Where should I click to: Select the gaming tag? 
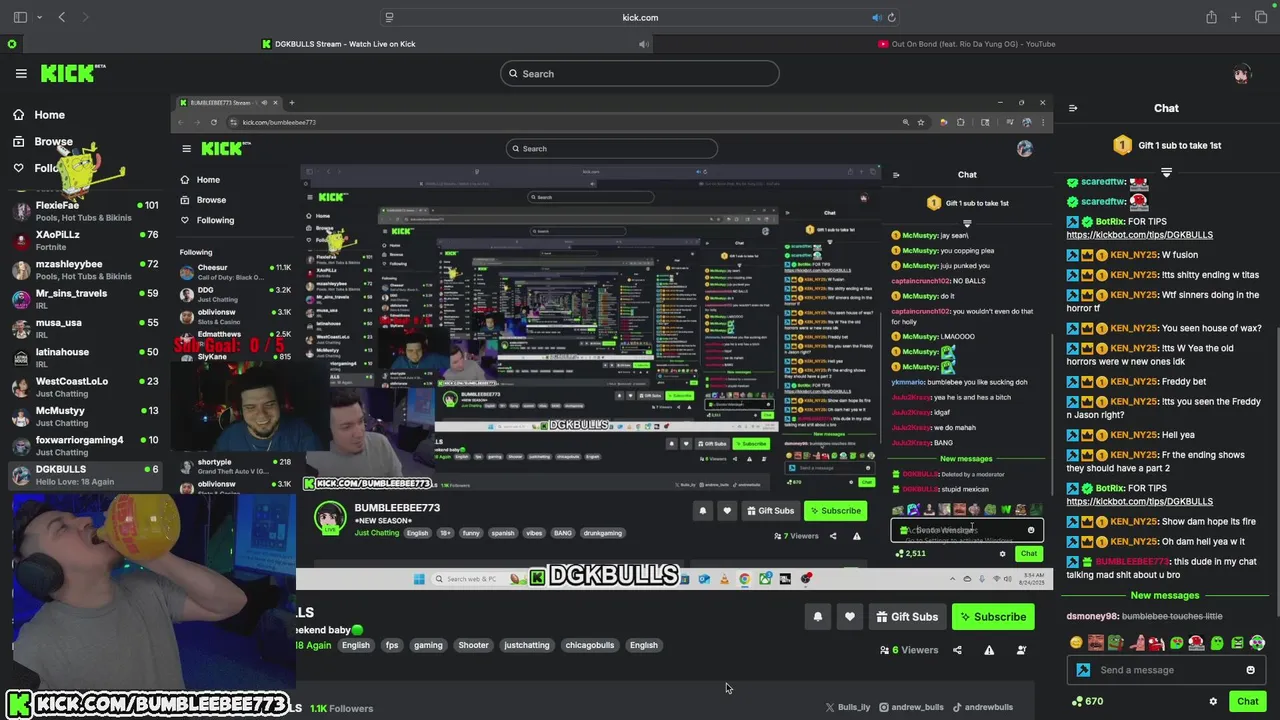428,645
